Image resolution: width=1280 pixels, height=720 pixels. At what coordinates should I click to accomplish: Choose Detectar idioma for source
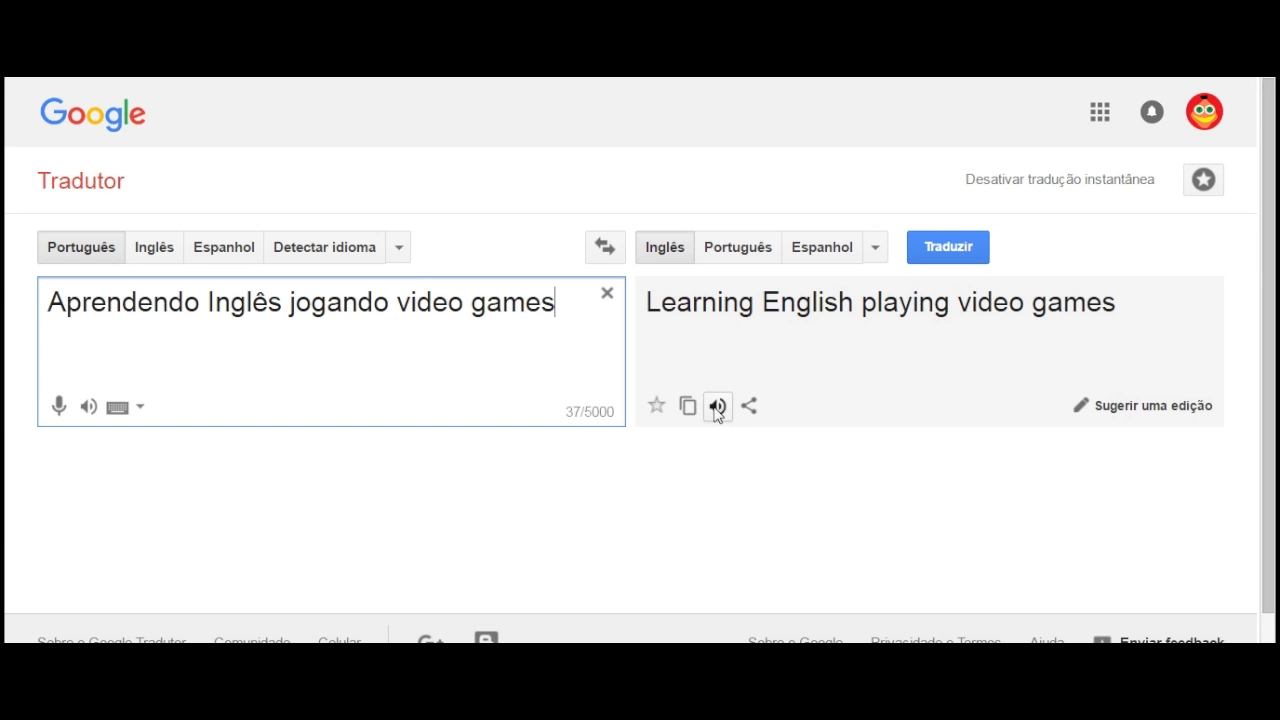click(x=324, y=247)
